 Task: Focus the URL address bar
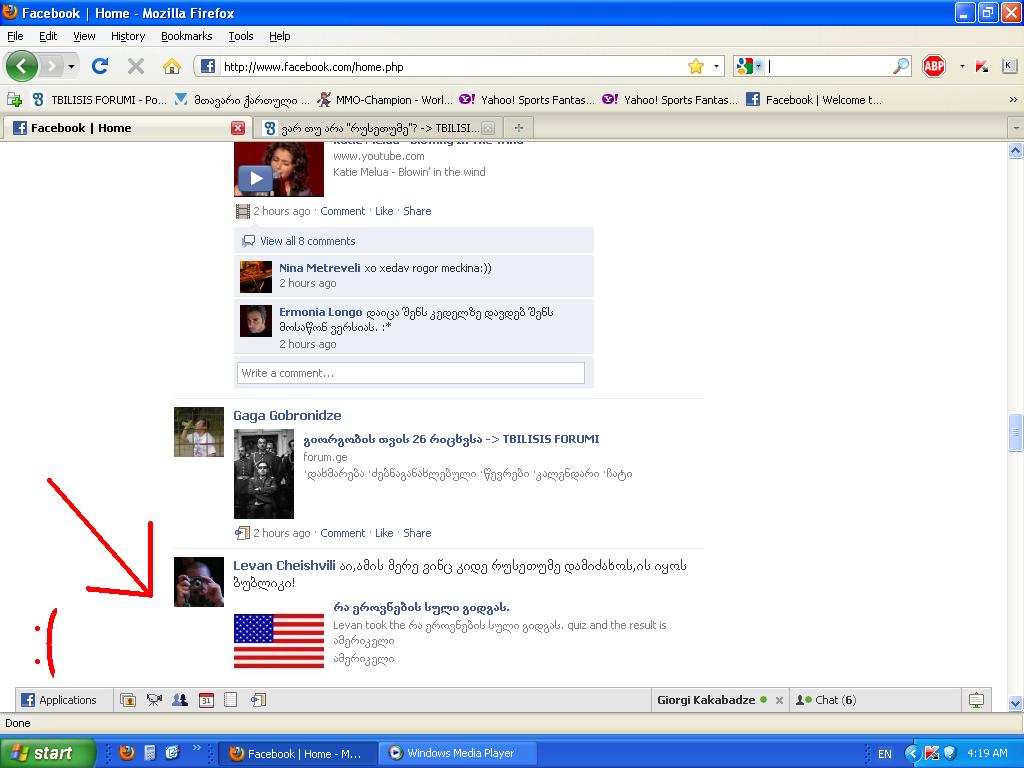coord(453,66)
